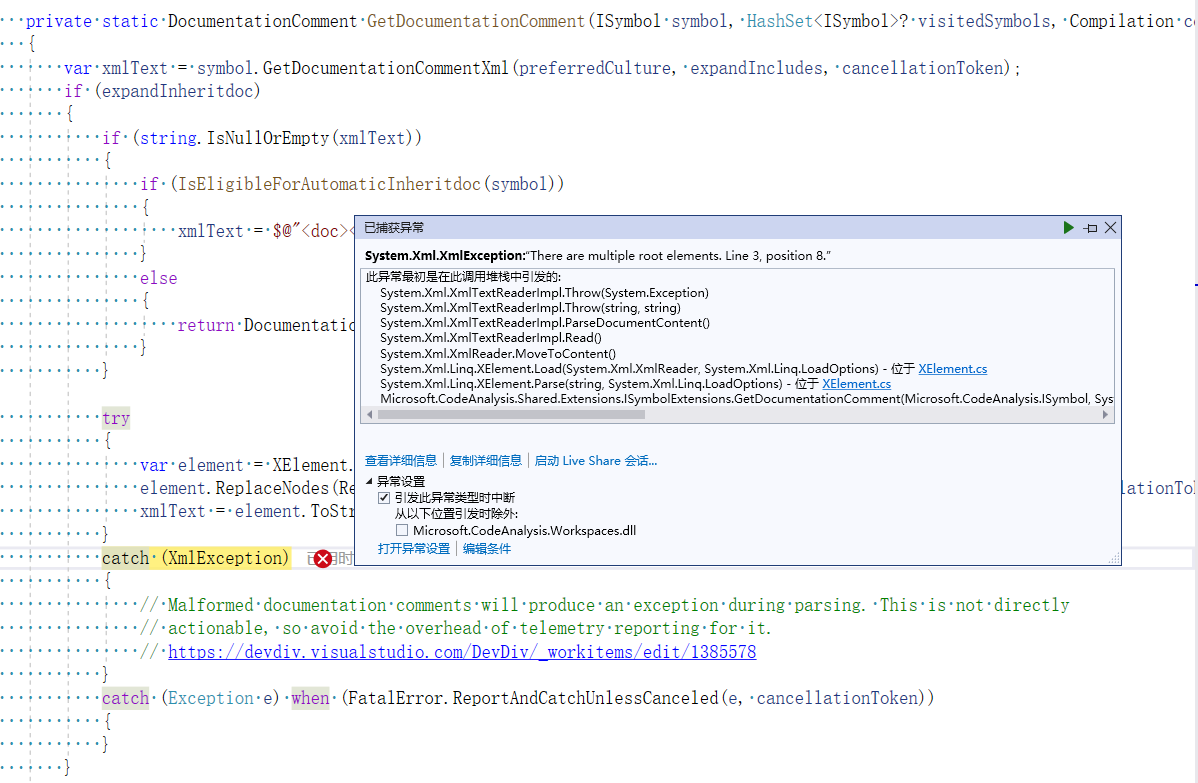Click 此异常最初是在此调用堆栈中引发的 header text

pyautogui.click(x=463, y=277)
